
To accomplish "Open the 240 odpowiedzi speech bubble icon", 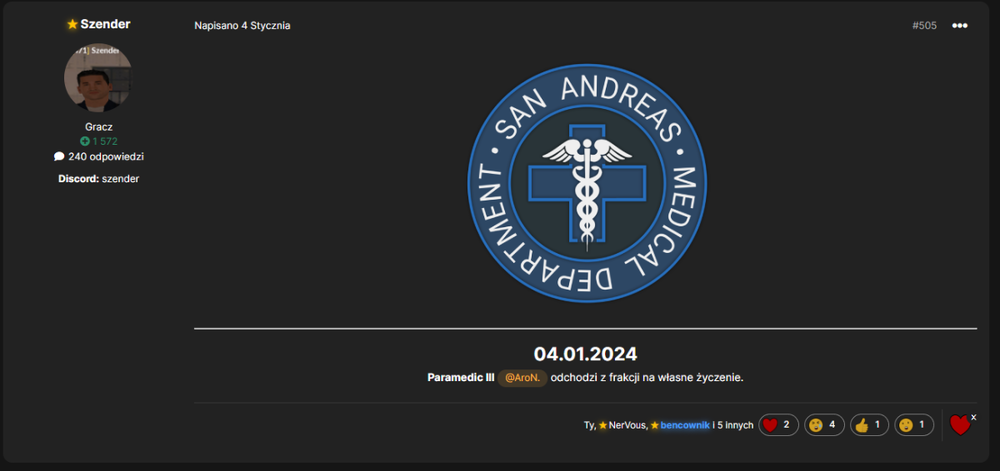I will tap(59, 156).
